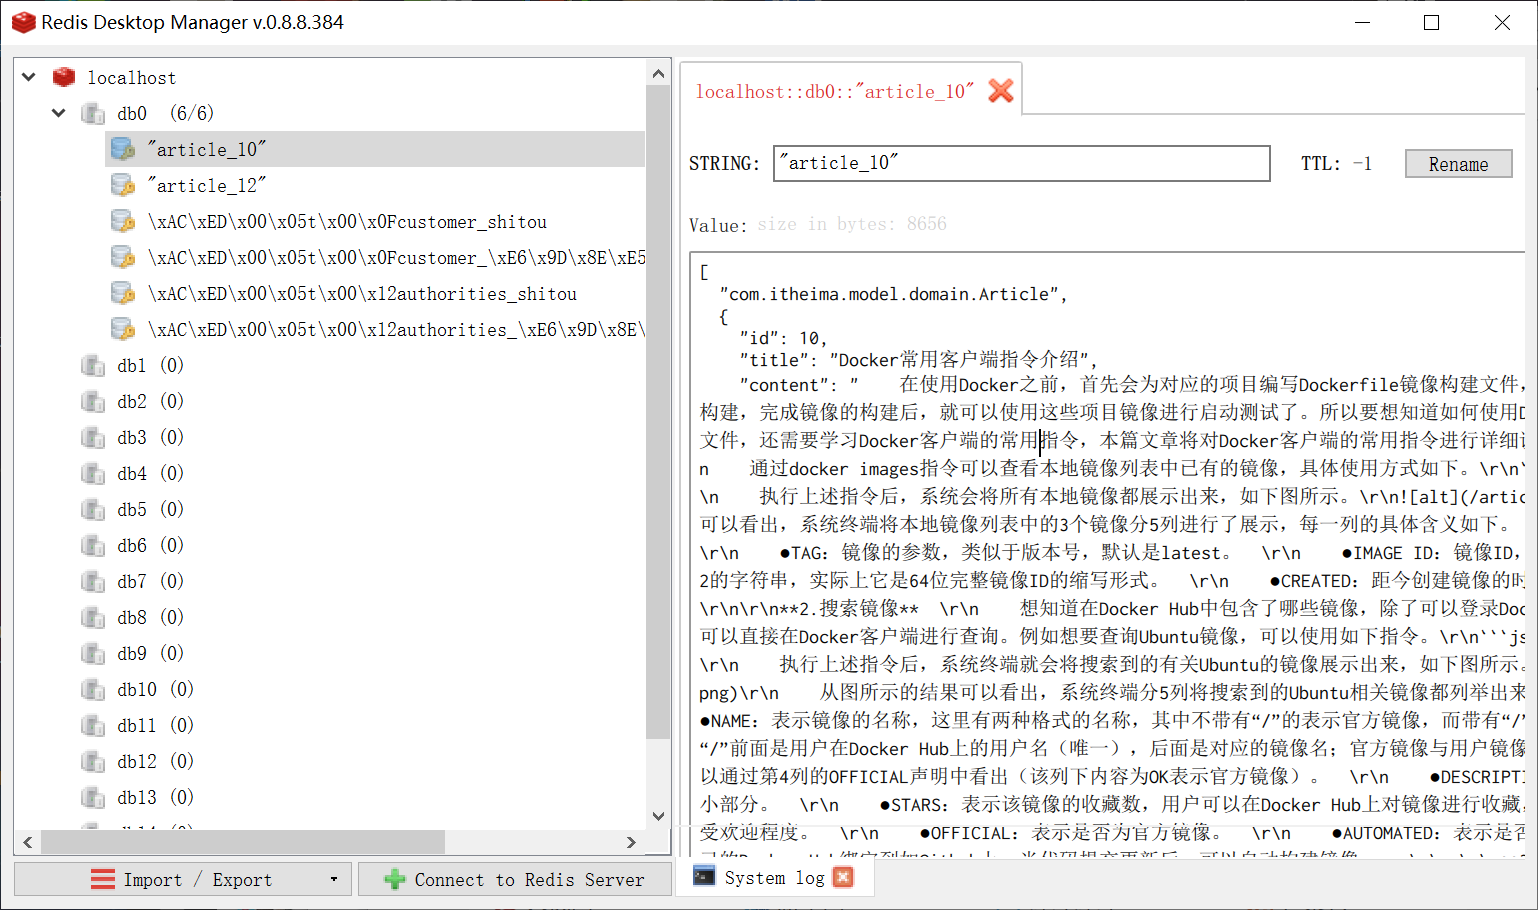This screenshot has width=1538, height=910.
Task: Click the red lines Import/Export icon
Action: pyautogui.click(x=102, y=879)
